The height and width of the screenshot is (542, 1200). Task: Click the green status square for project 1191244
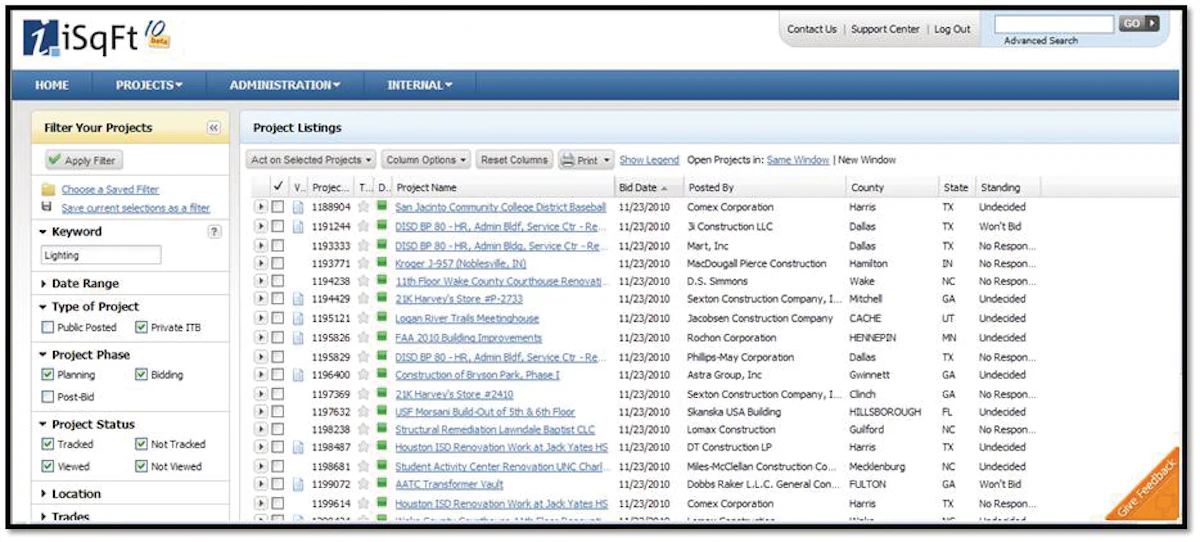[x=382, y=226]
